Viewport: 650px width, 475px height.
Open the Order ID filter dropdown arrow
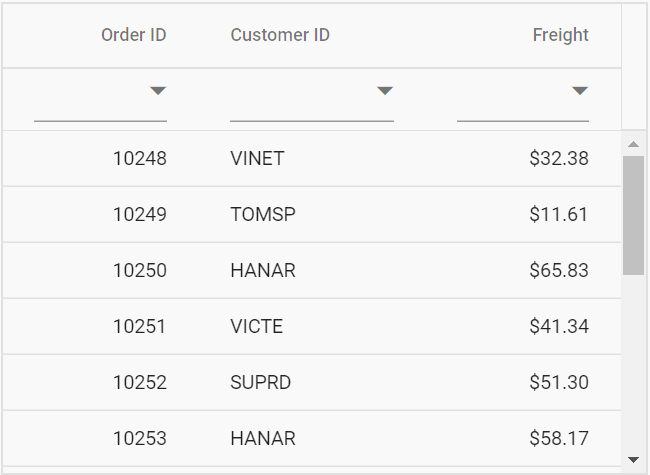point(157,91)
